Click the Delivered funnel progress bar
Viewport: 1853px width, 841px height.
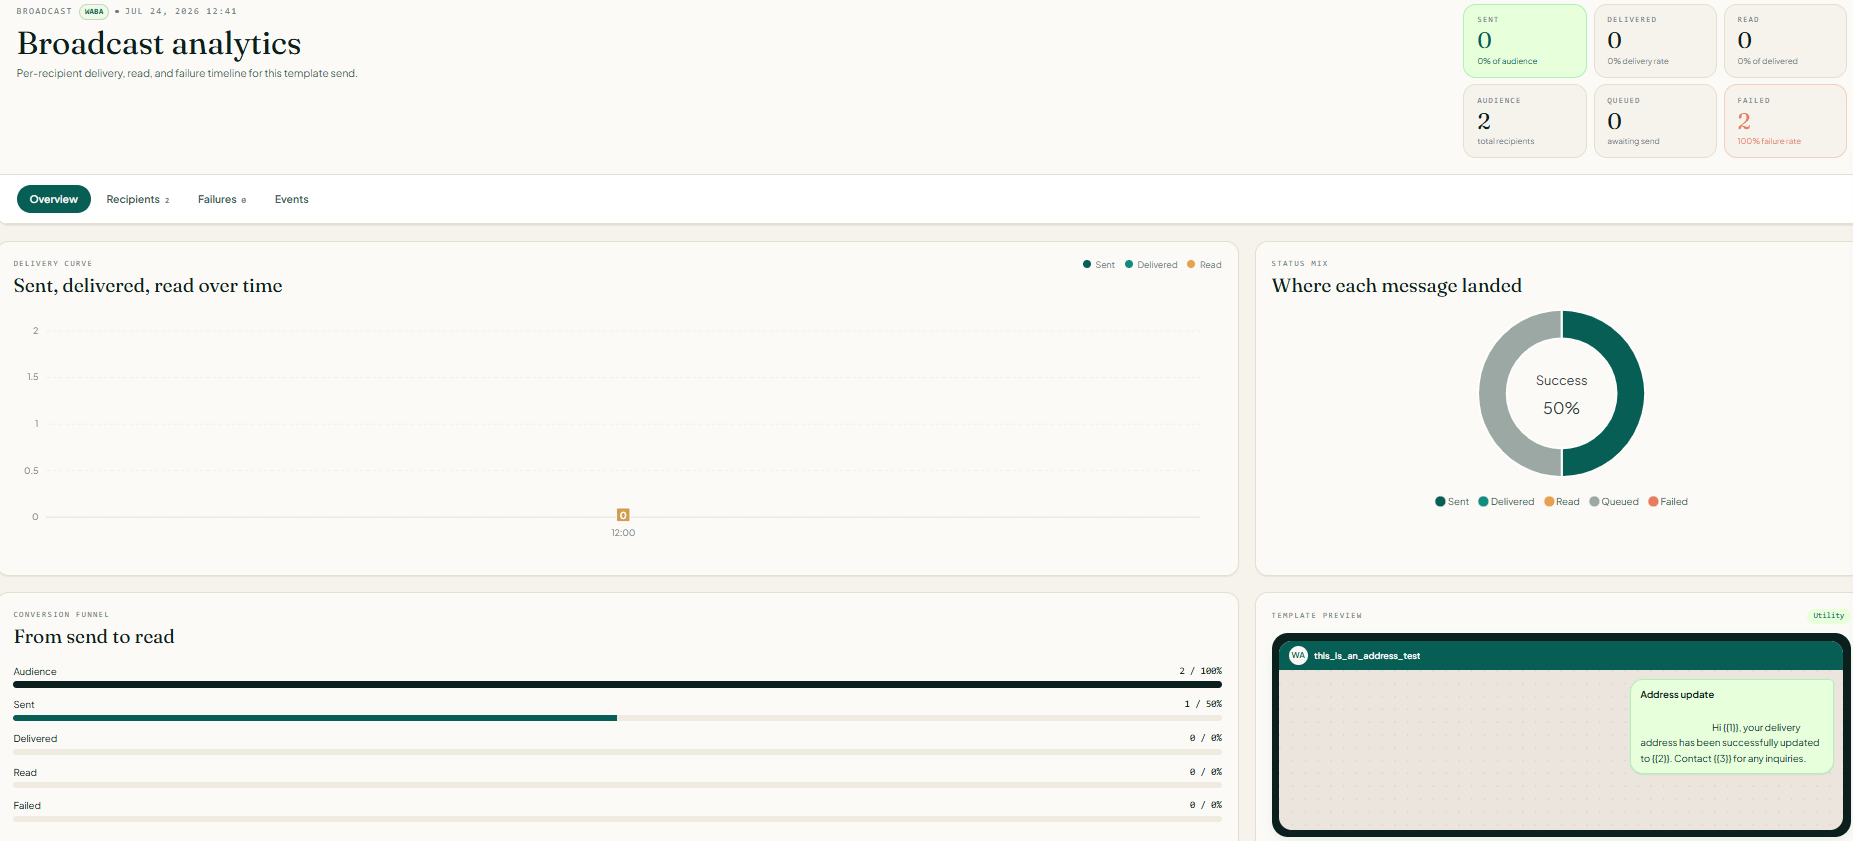coord(617,752)
